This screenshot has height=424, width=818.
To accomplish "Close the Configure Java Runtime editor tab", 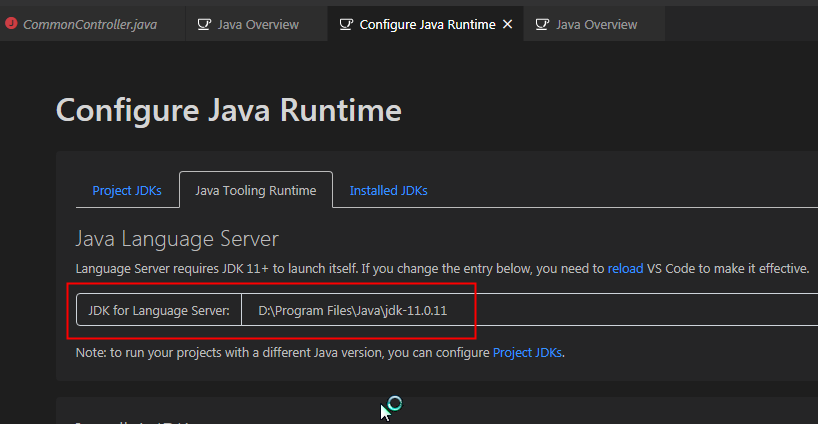I will [507, 24].
